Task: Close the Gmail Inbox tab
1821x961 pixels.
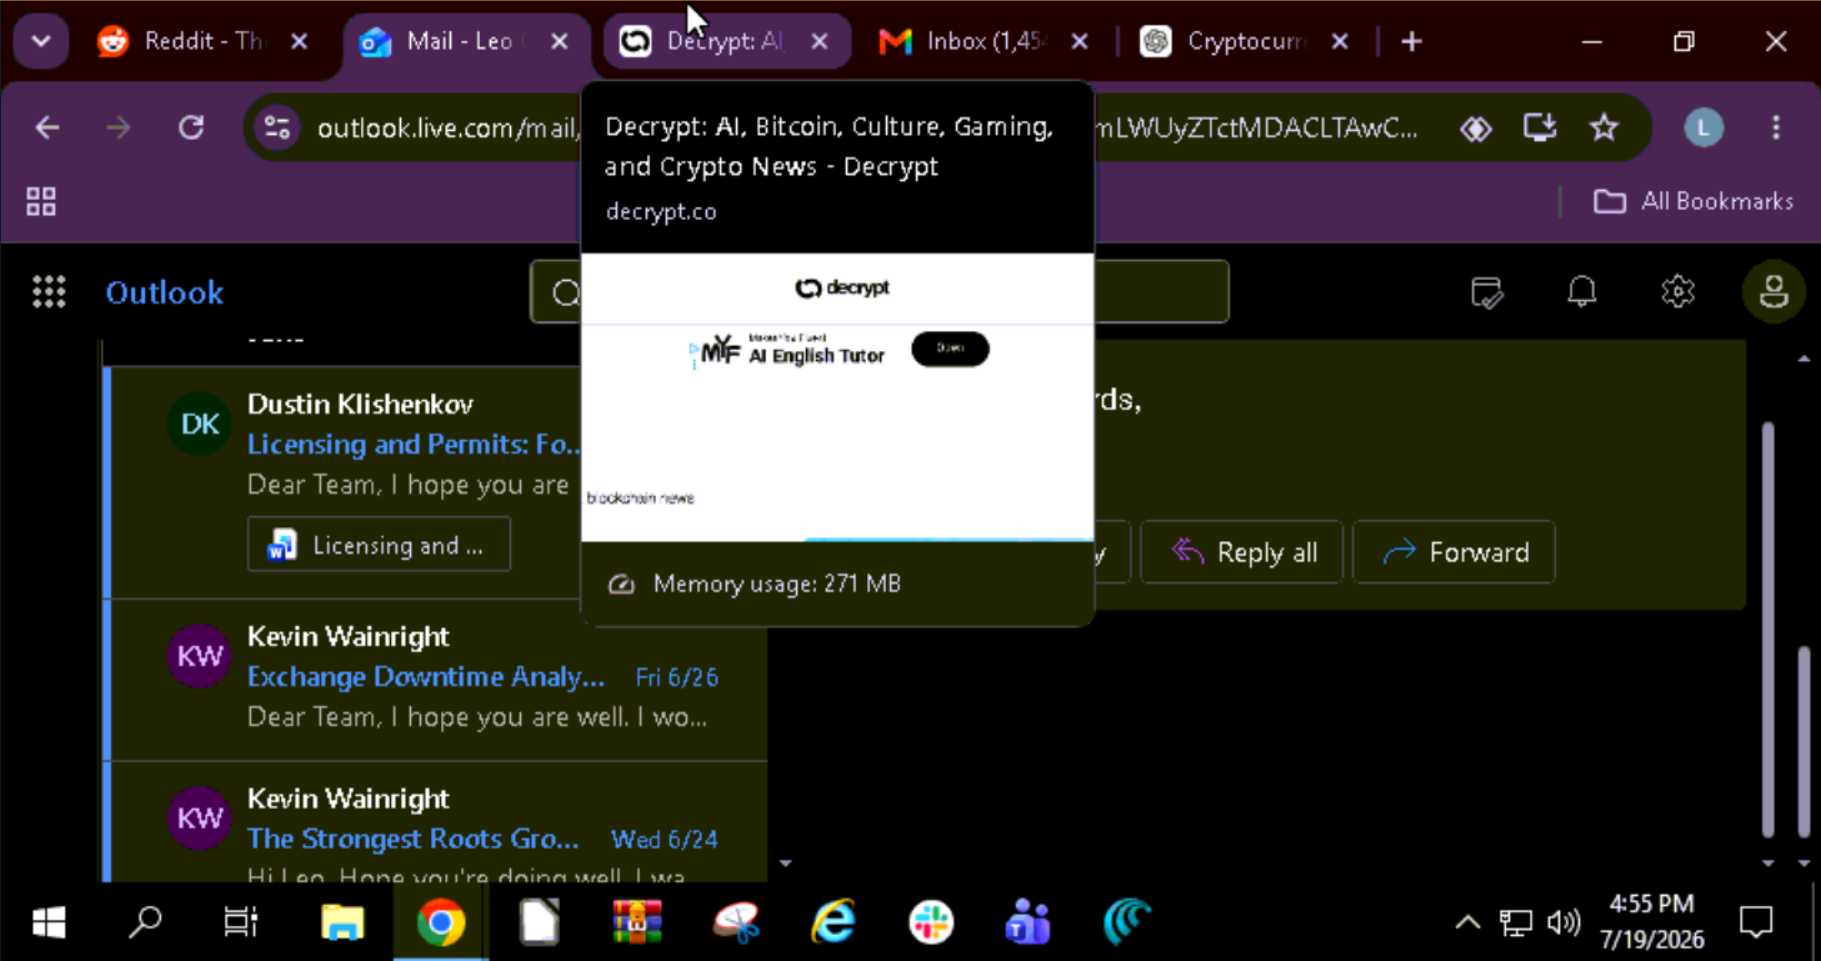Action: coord(1080,42)
